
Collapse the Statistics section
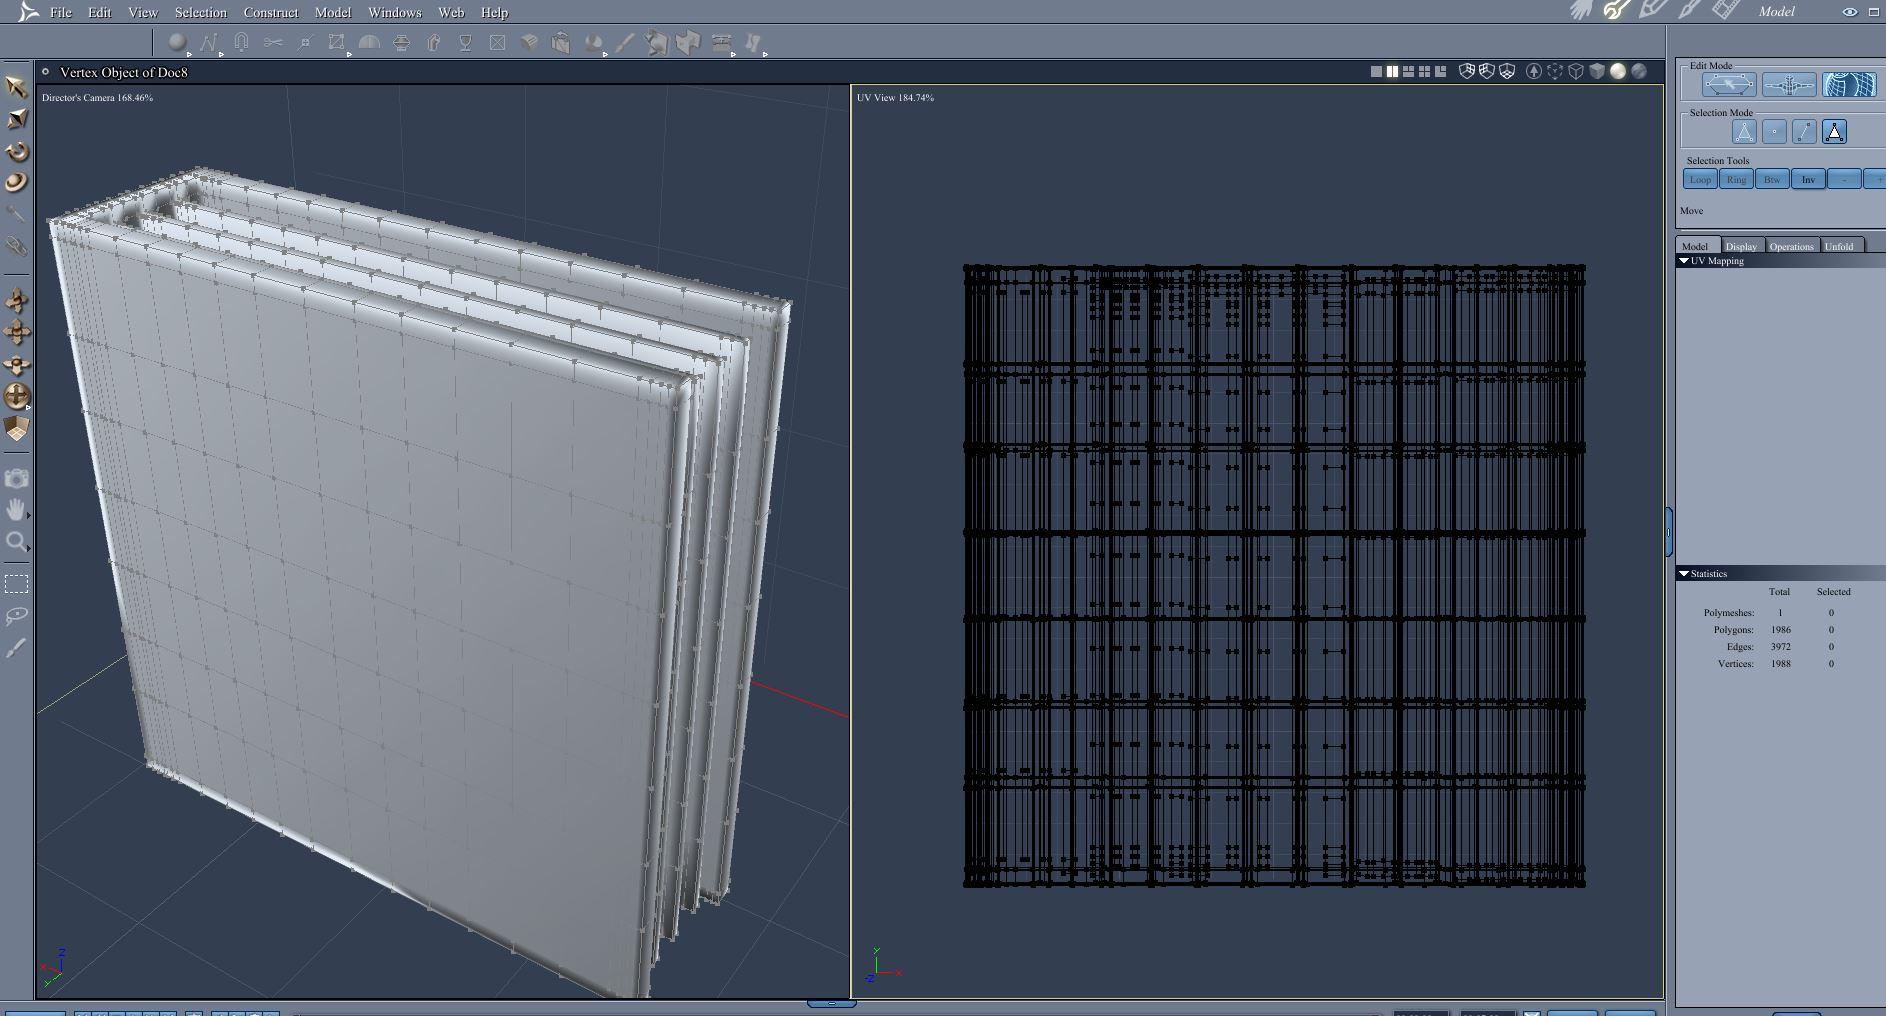[x=1684, y=574]
